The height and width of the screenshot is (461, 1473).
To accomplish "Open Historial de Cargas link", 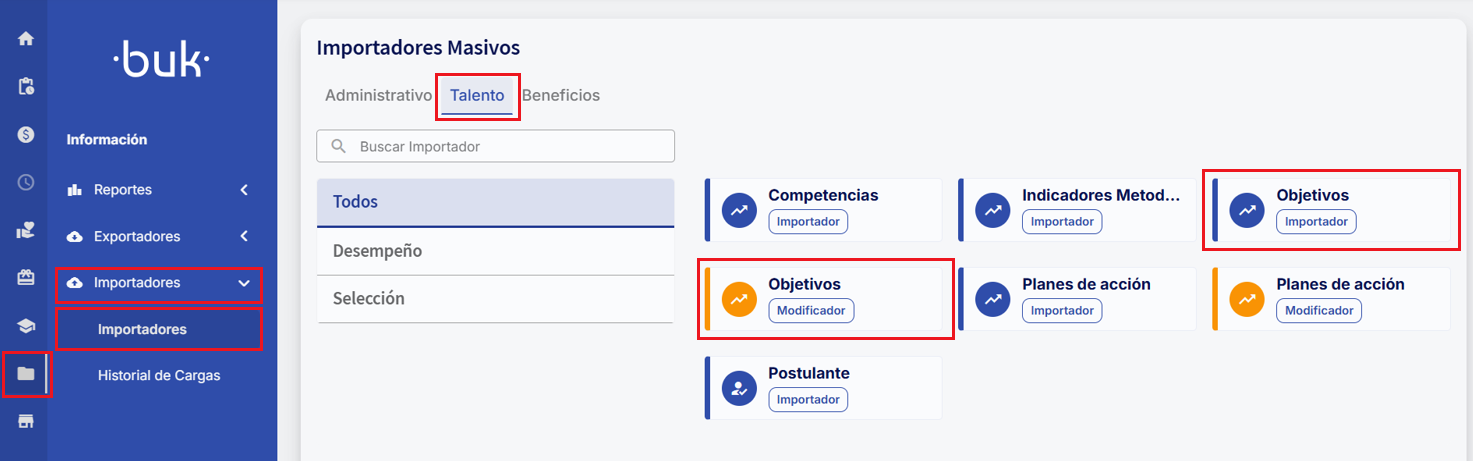I will pyautogui.click(x=159, y=376).
